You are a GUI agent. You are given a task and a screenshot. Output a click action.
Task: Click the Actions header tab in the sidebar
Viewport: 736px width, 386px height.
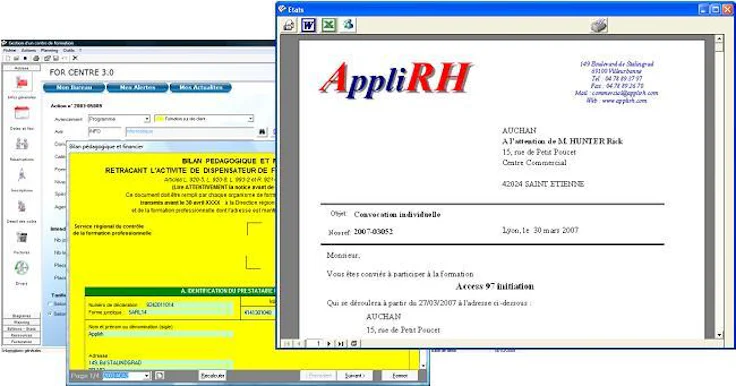[22, 68]
